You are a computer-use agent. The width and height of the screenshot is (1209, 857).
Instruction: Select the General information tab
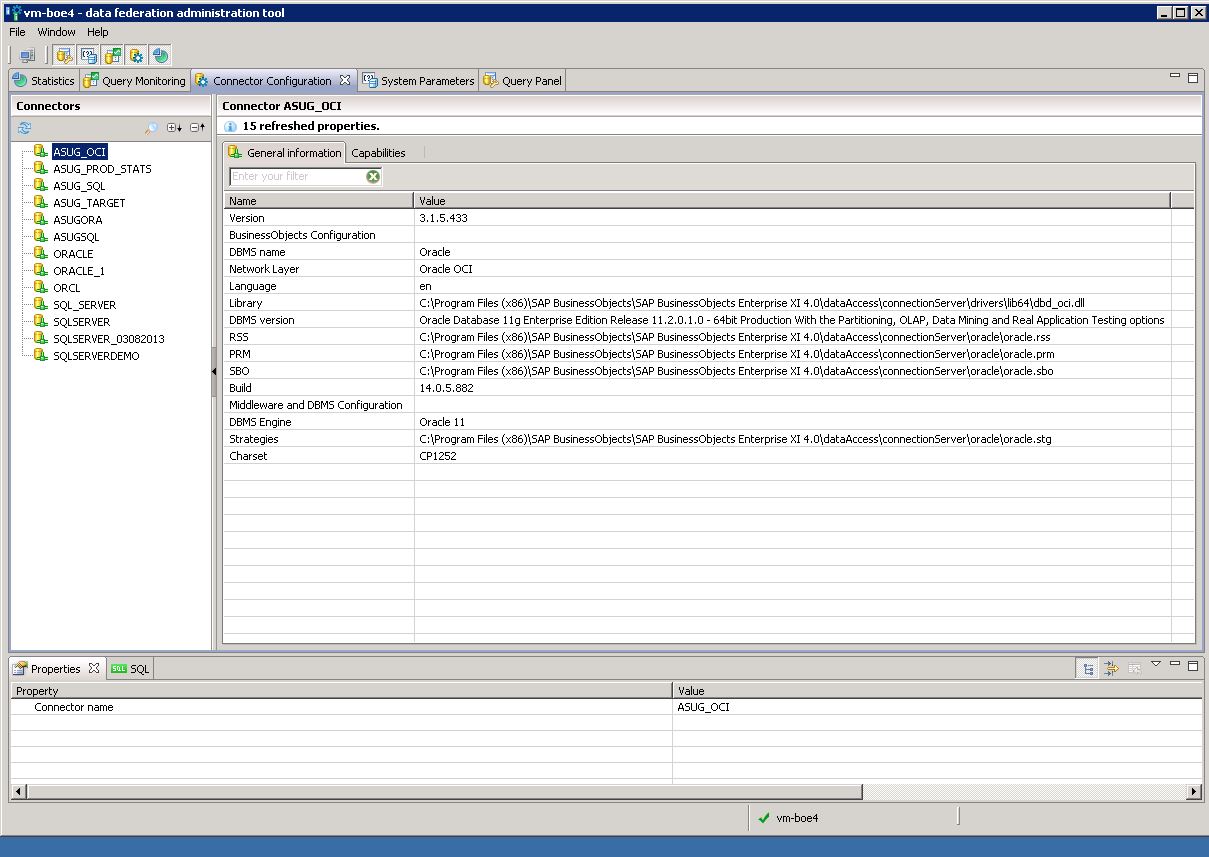pyautogui.click(x=285, y=153)
